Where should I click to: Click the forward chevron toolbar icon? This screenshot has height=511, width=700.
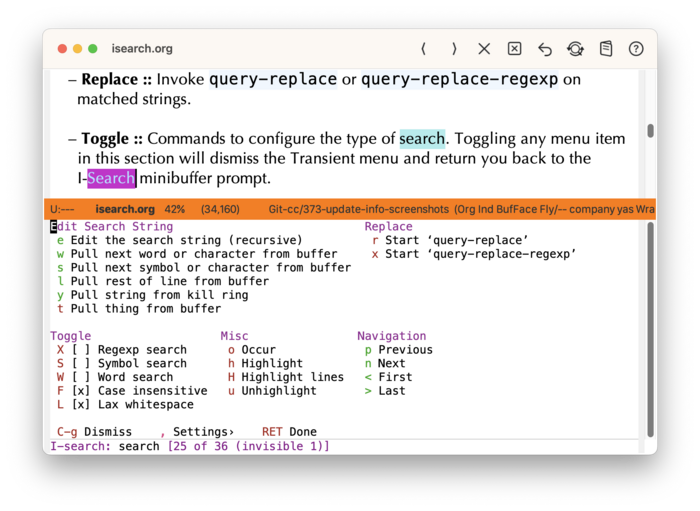click(x=454, y=49)
